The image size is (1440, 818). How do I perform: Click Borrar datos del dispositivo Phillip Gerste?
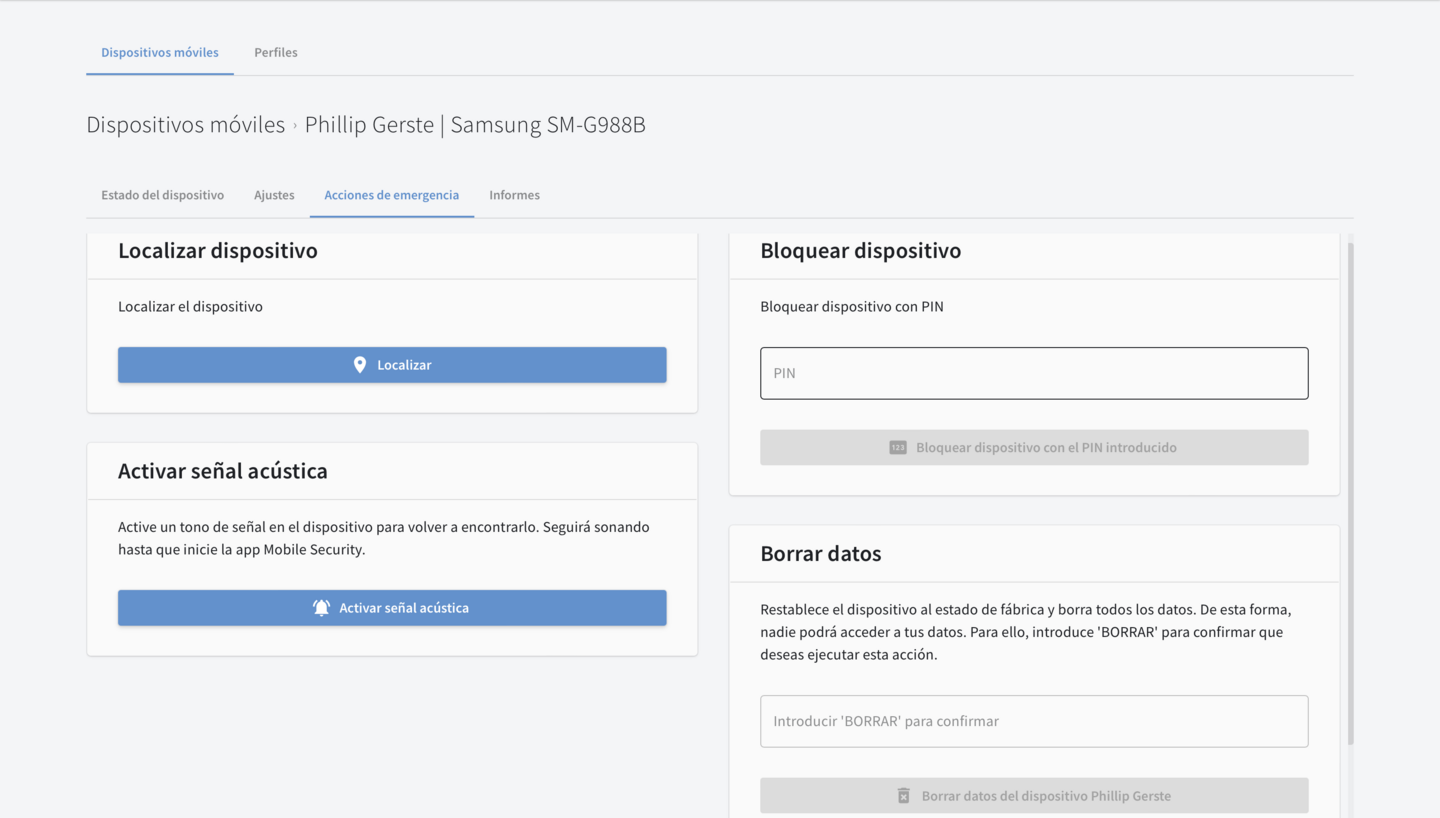(1034, 796)
